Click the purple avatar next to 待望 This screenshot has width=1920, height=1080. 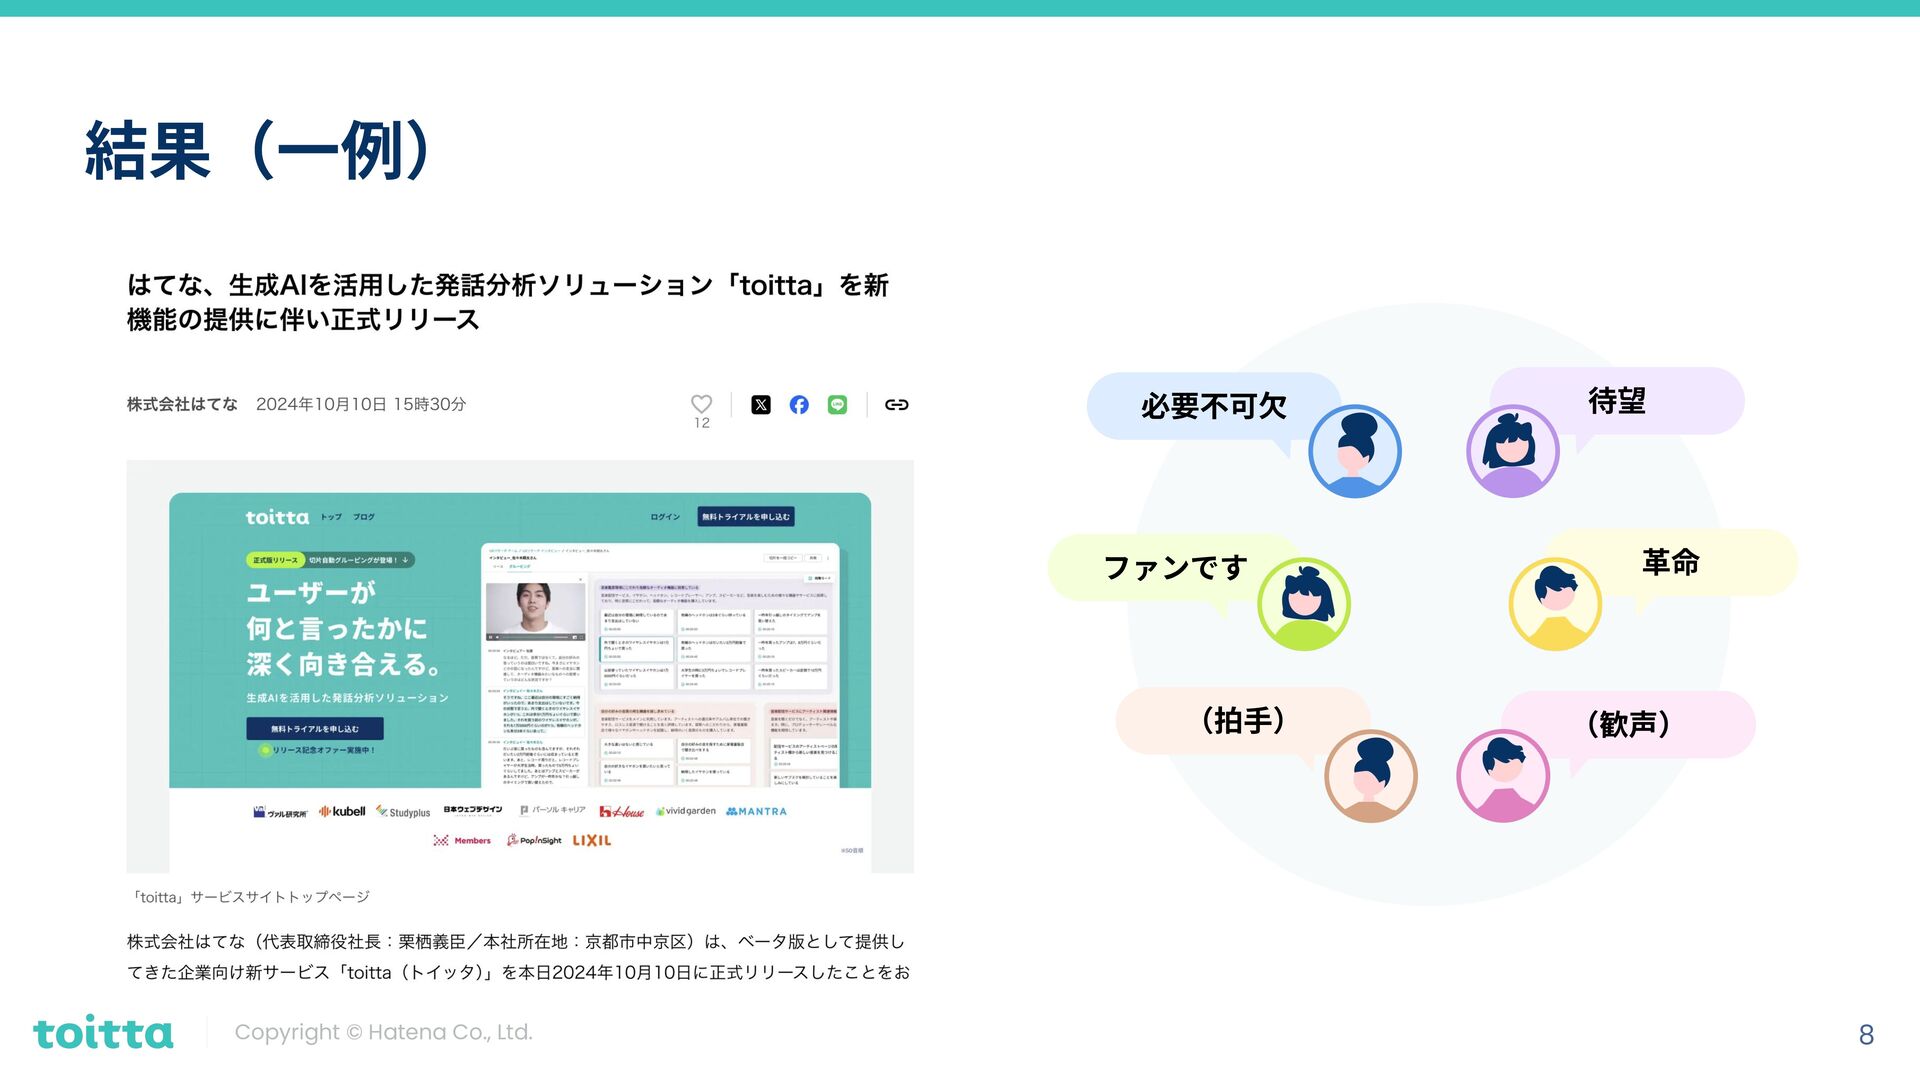tap(1512, 451)
